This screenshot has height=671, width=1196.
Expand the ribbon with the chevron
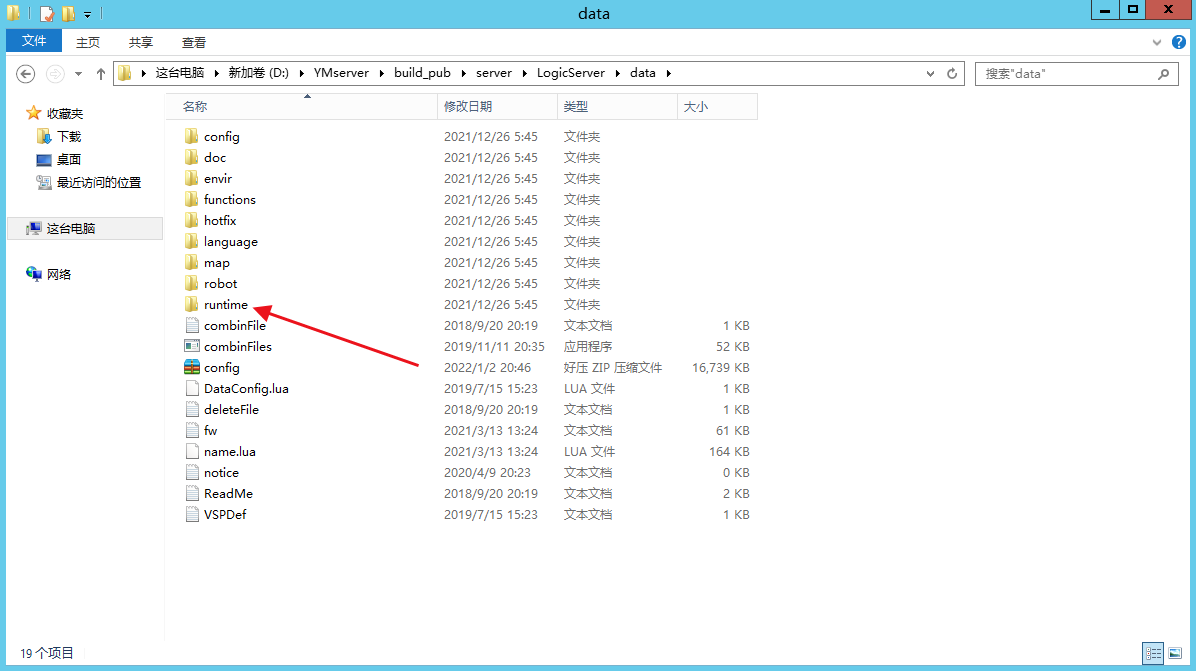1158,43
